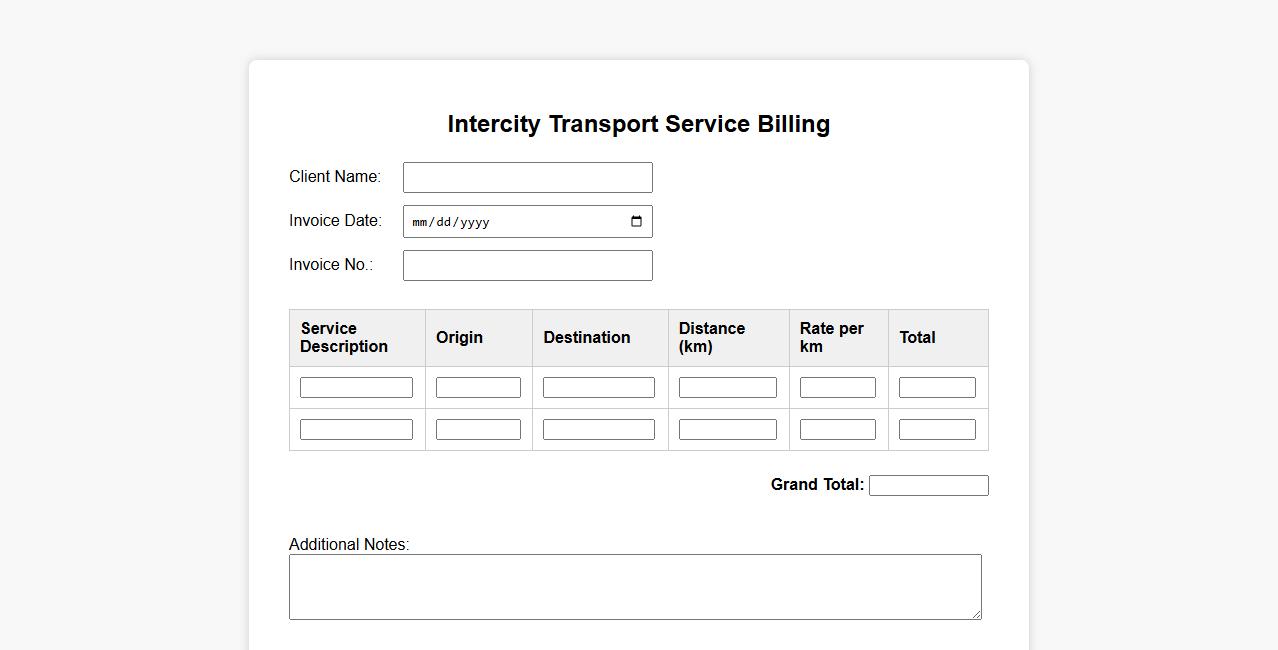This screenshot has height=650, width=1278.
Task: Open the Invoice Date calendar picker icon
Action: pyautogui.click(x=636, y=222)
